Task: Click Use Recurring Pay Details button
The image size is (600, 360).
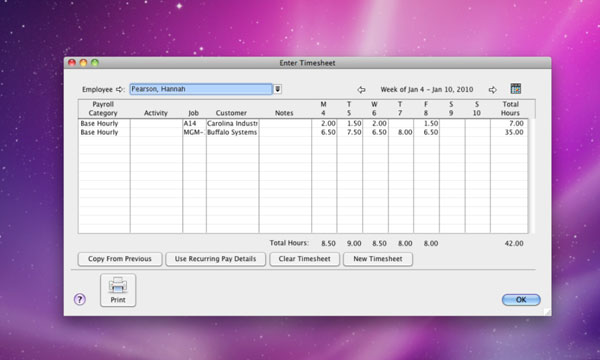Action: [215, 259]
